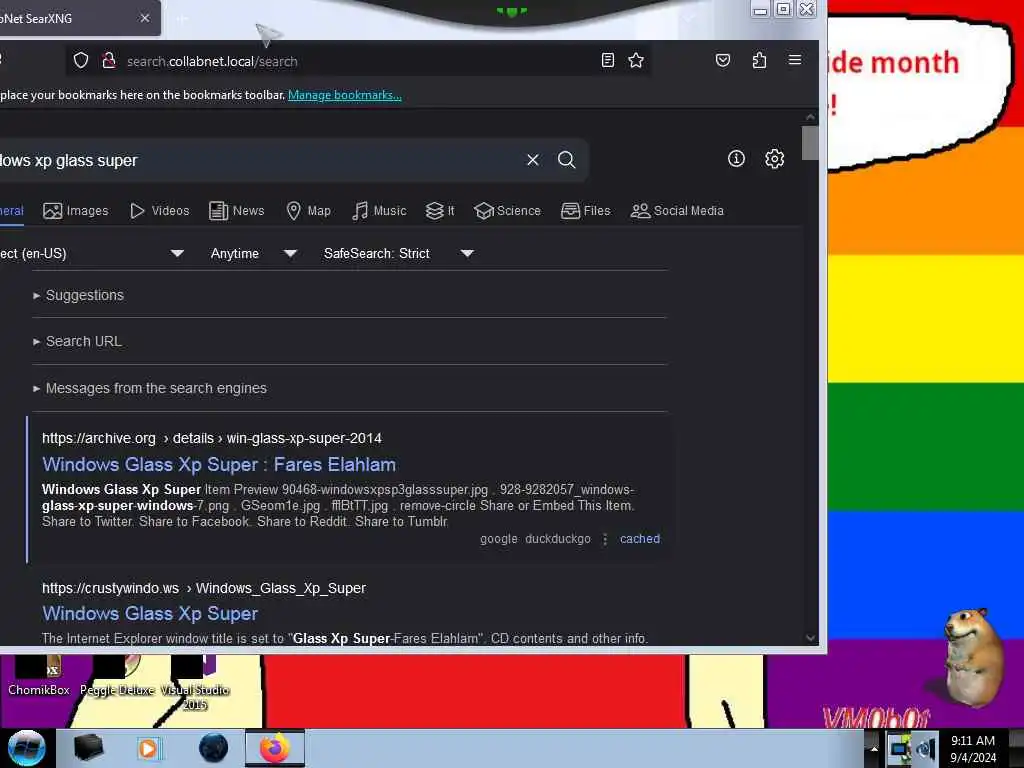Open crustywindo.ws Windows Glass Xp Super result
The image size is (1024, 768).
(150, 614)
